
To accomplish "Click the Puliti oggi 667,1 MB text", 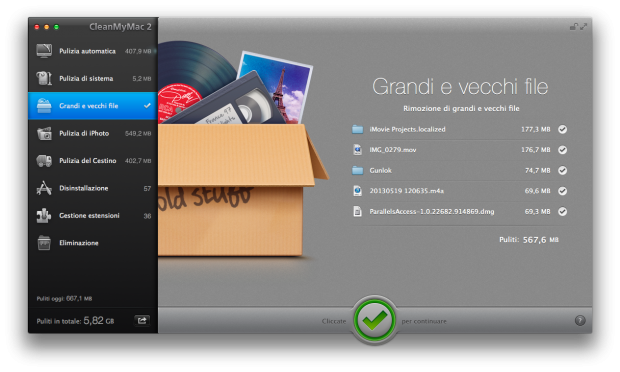I will [64, 298].
